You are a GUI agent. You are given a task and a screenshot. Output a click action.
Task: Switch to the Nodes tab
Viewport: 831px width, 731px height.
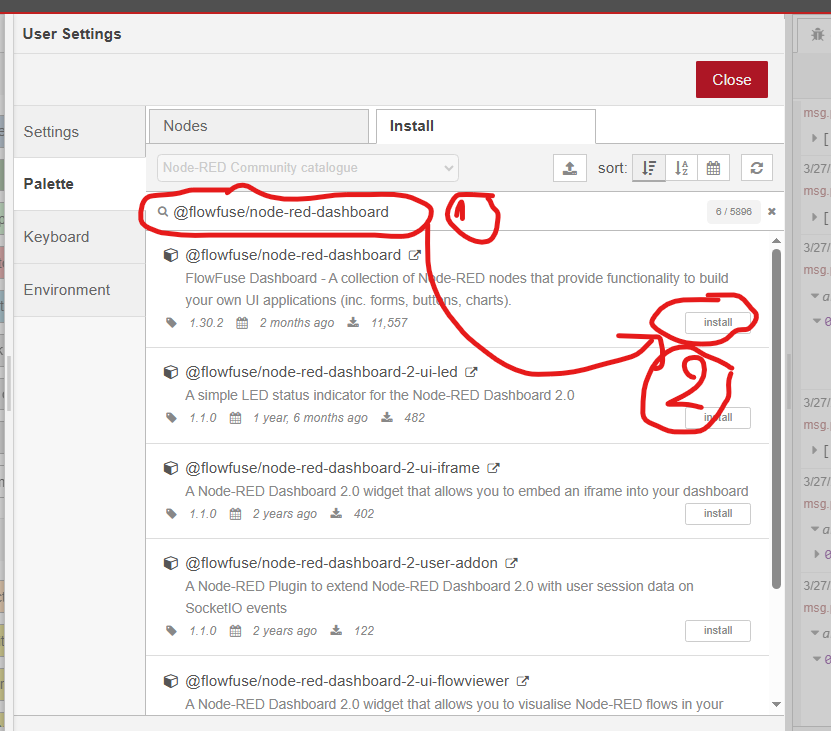pyautogui.click(x=258, y=126)
